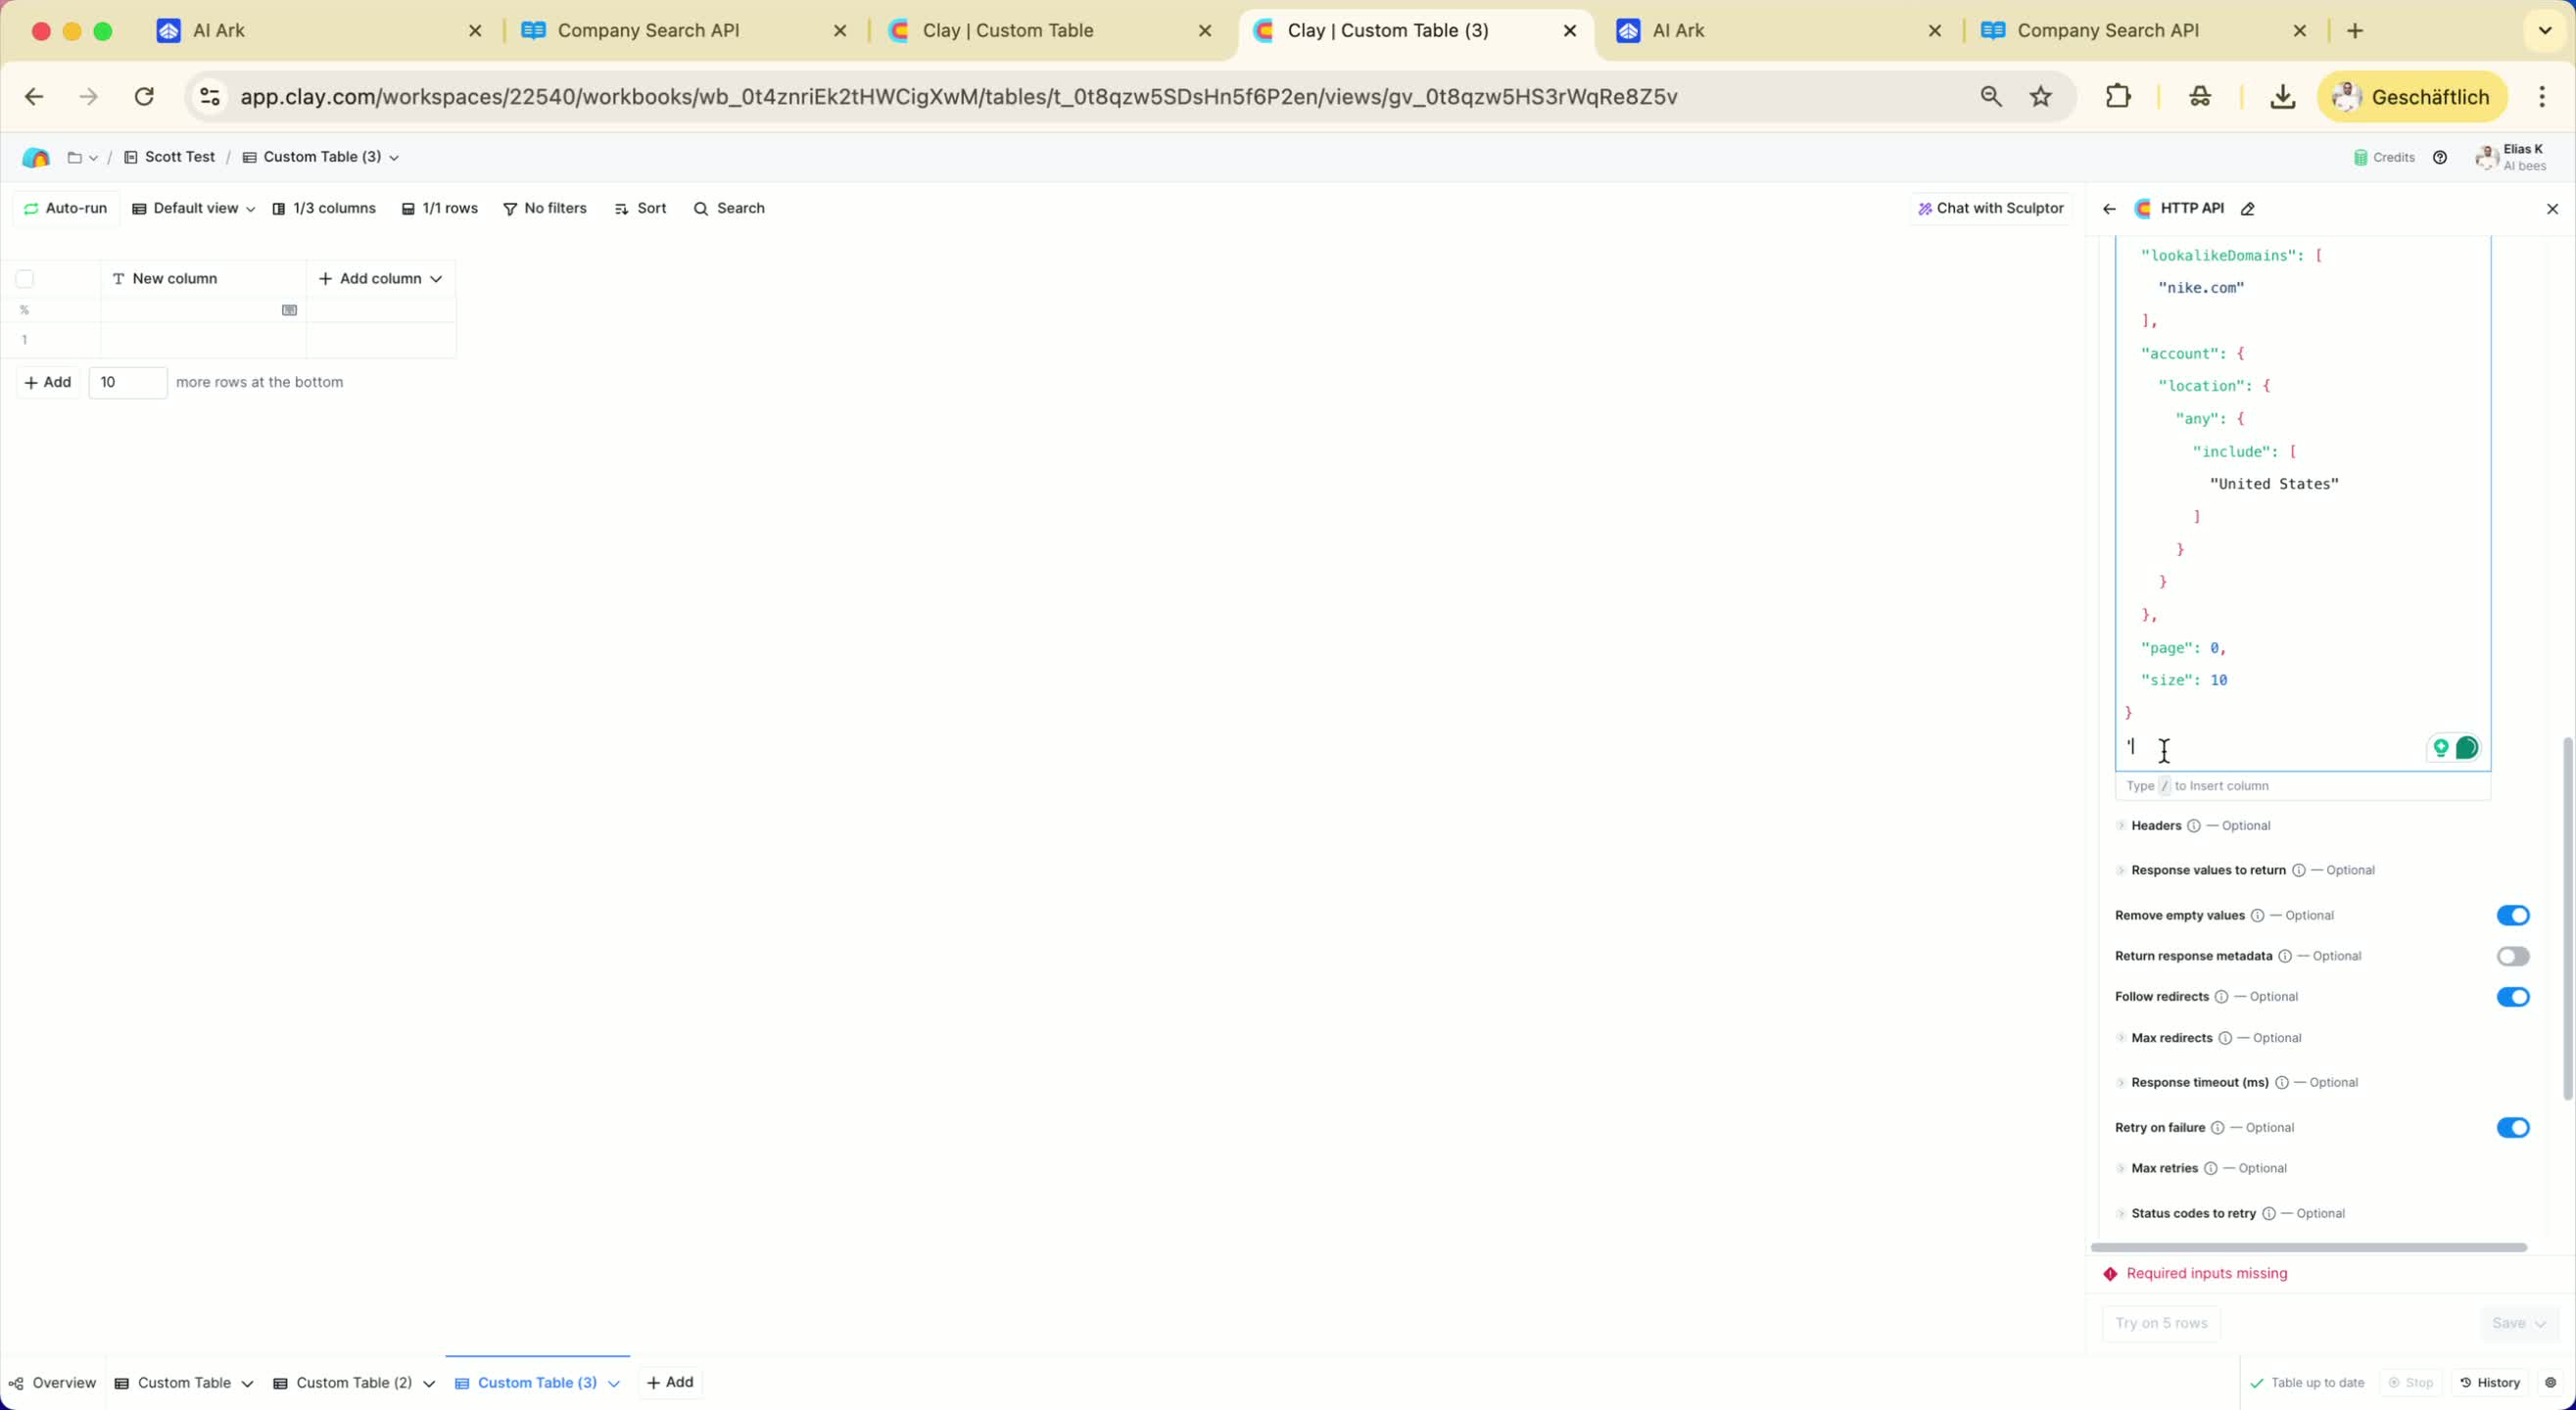The image size is (2576, 1410).
Task: Disable the Remove empty values toggle
Action: (2512, 915)
